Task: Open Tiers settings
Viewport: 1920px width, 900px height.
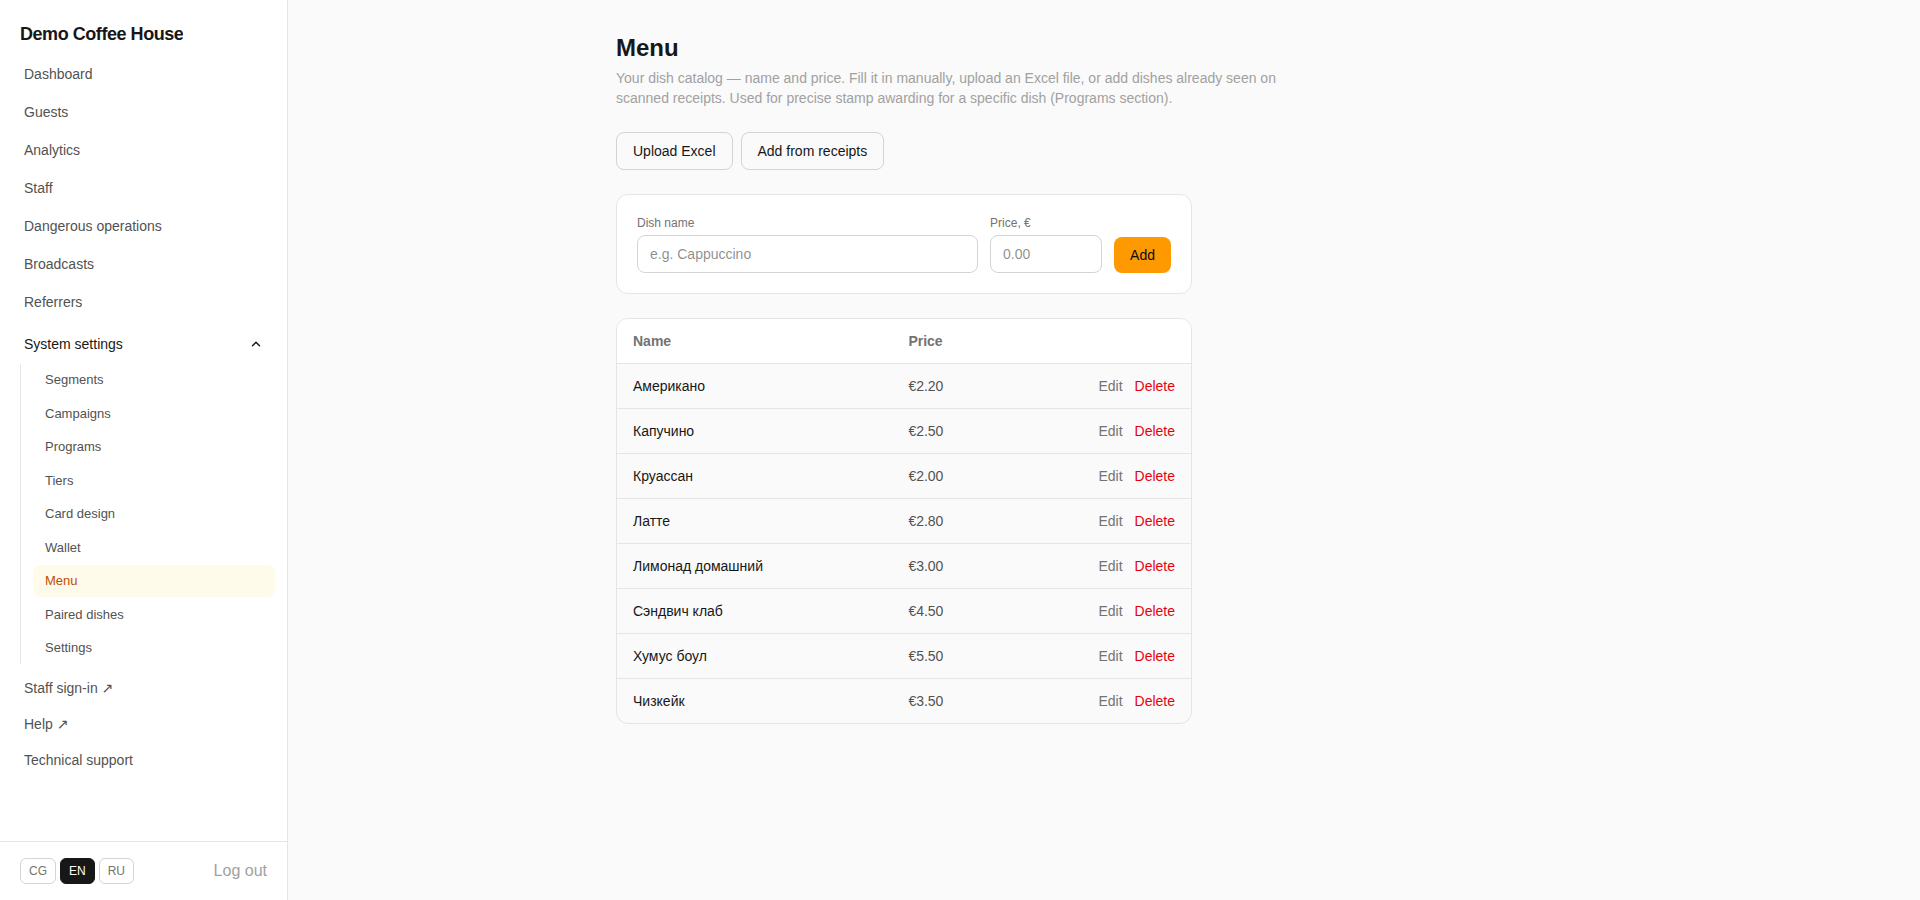Action: click(x=59, y=481)
